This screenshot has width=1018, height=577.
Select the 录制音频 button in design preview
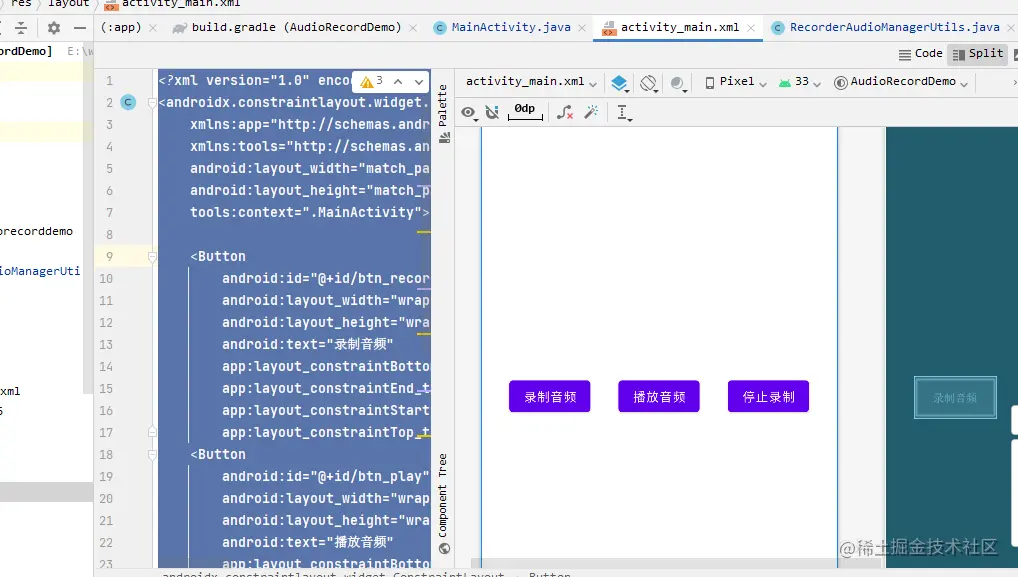549,397
